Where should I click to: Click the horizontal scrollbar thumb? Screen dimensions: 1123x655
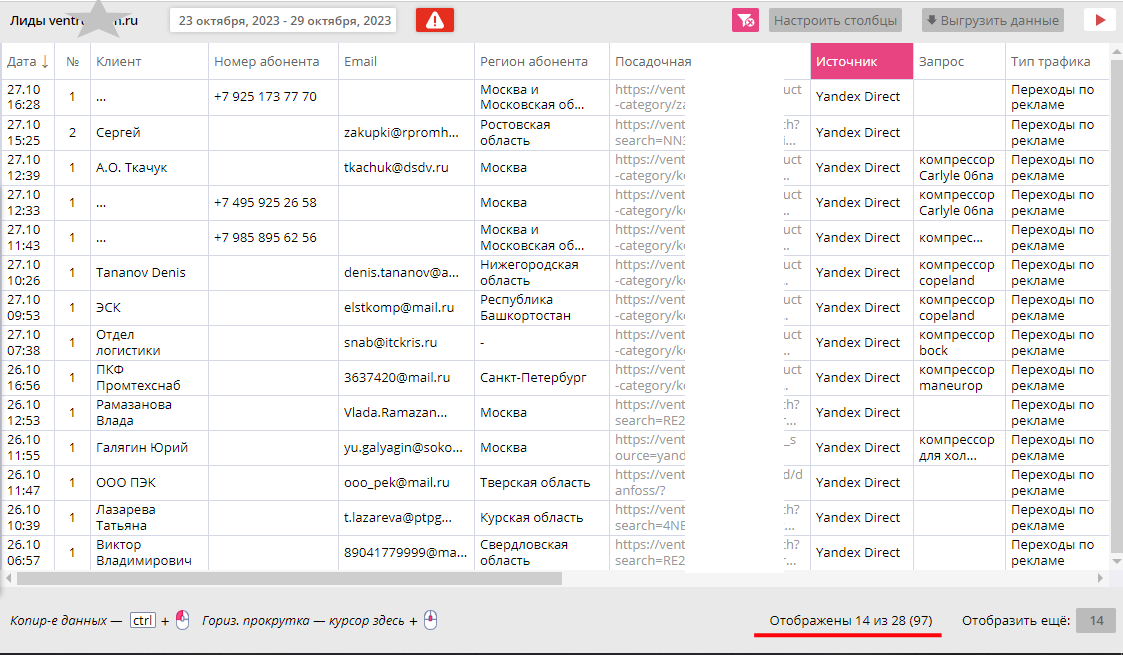[289, 578]
